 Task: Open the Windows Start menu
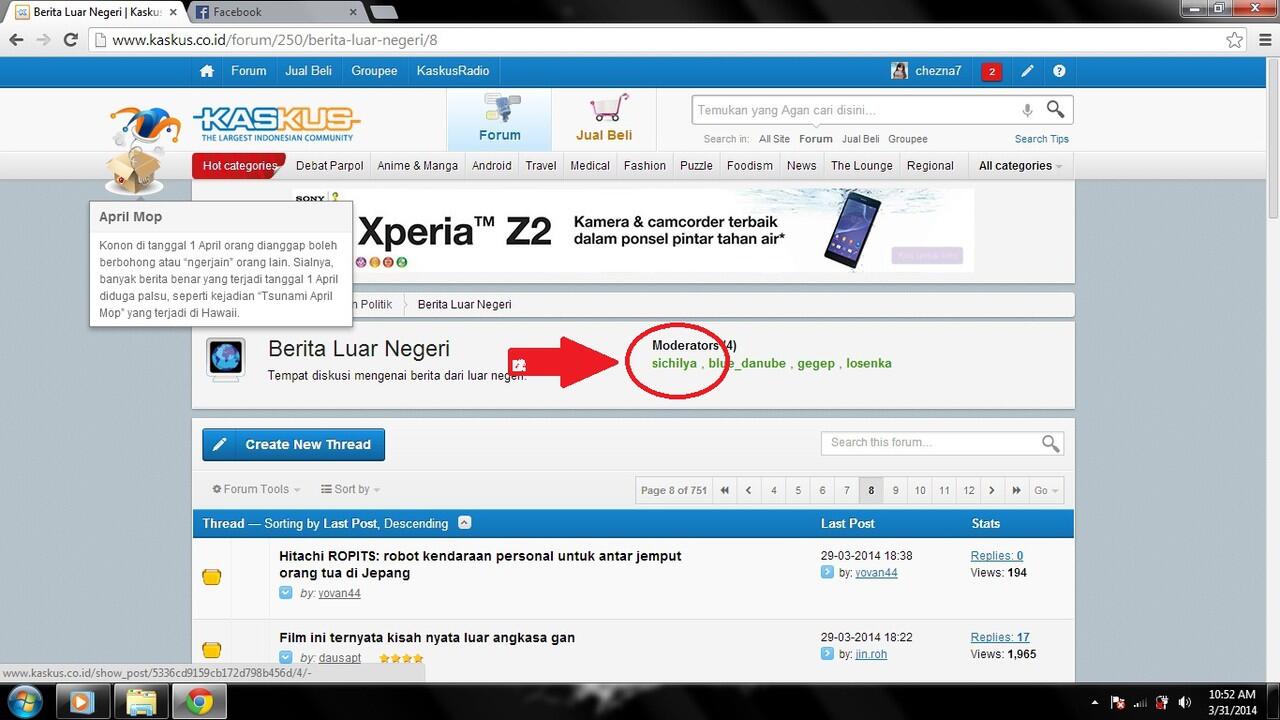(24, 703)
